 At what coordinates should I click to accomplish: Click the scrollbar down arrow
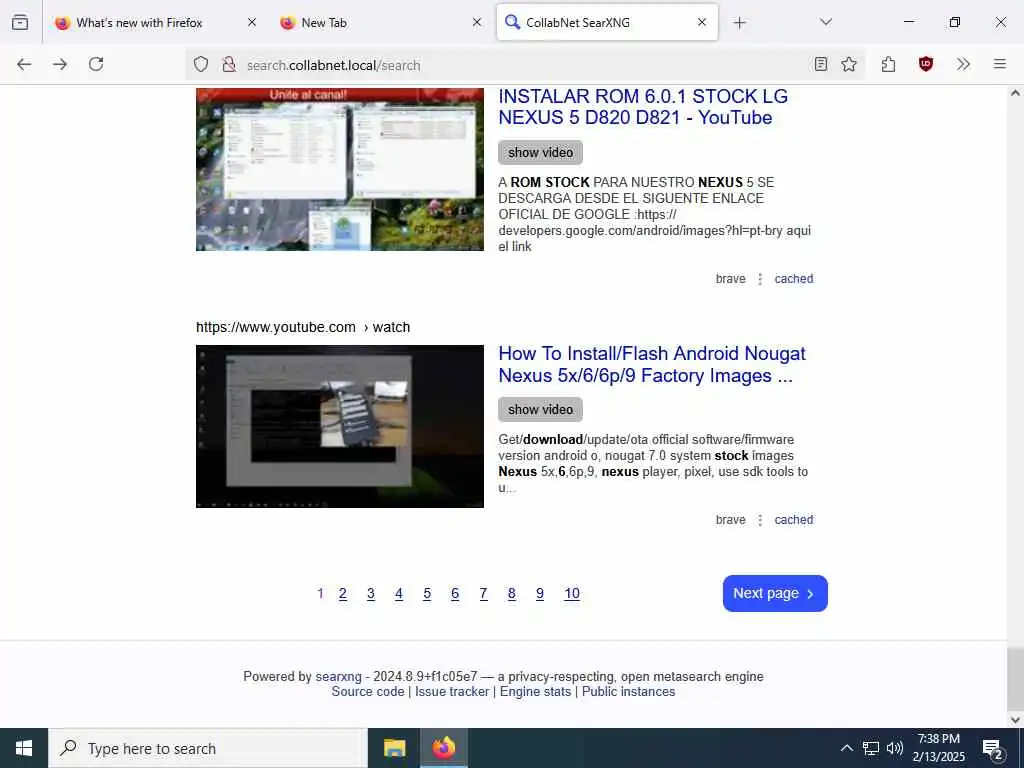pos(1015,720)
